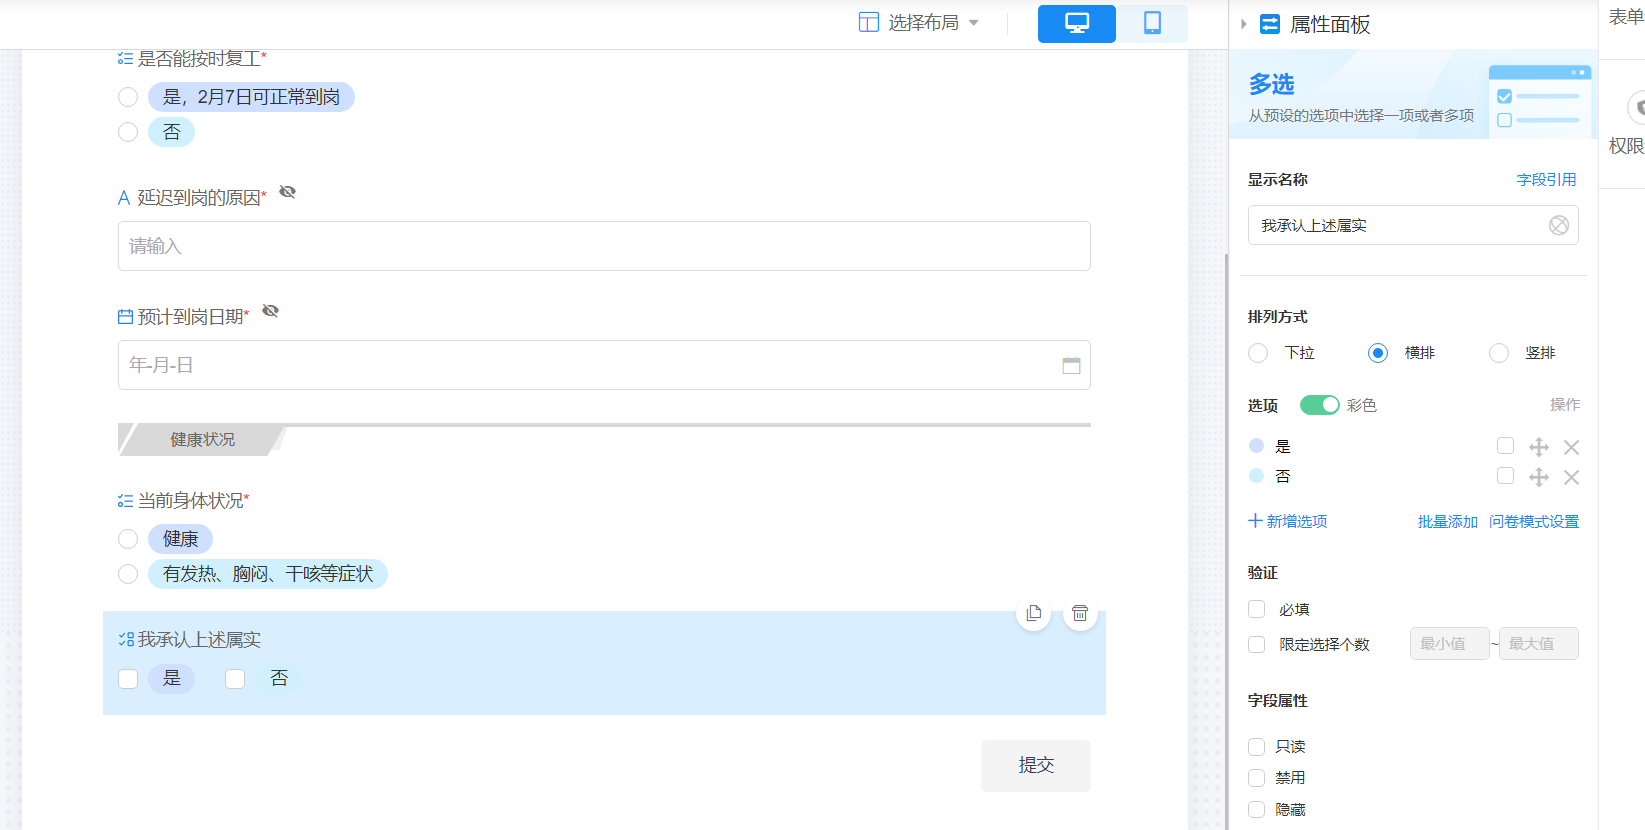Select the 下拉 arrangement option
1645x830 pixels.
[x=1258, y=353]
